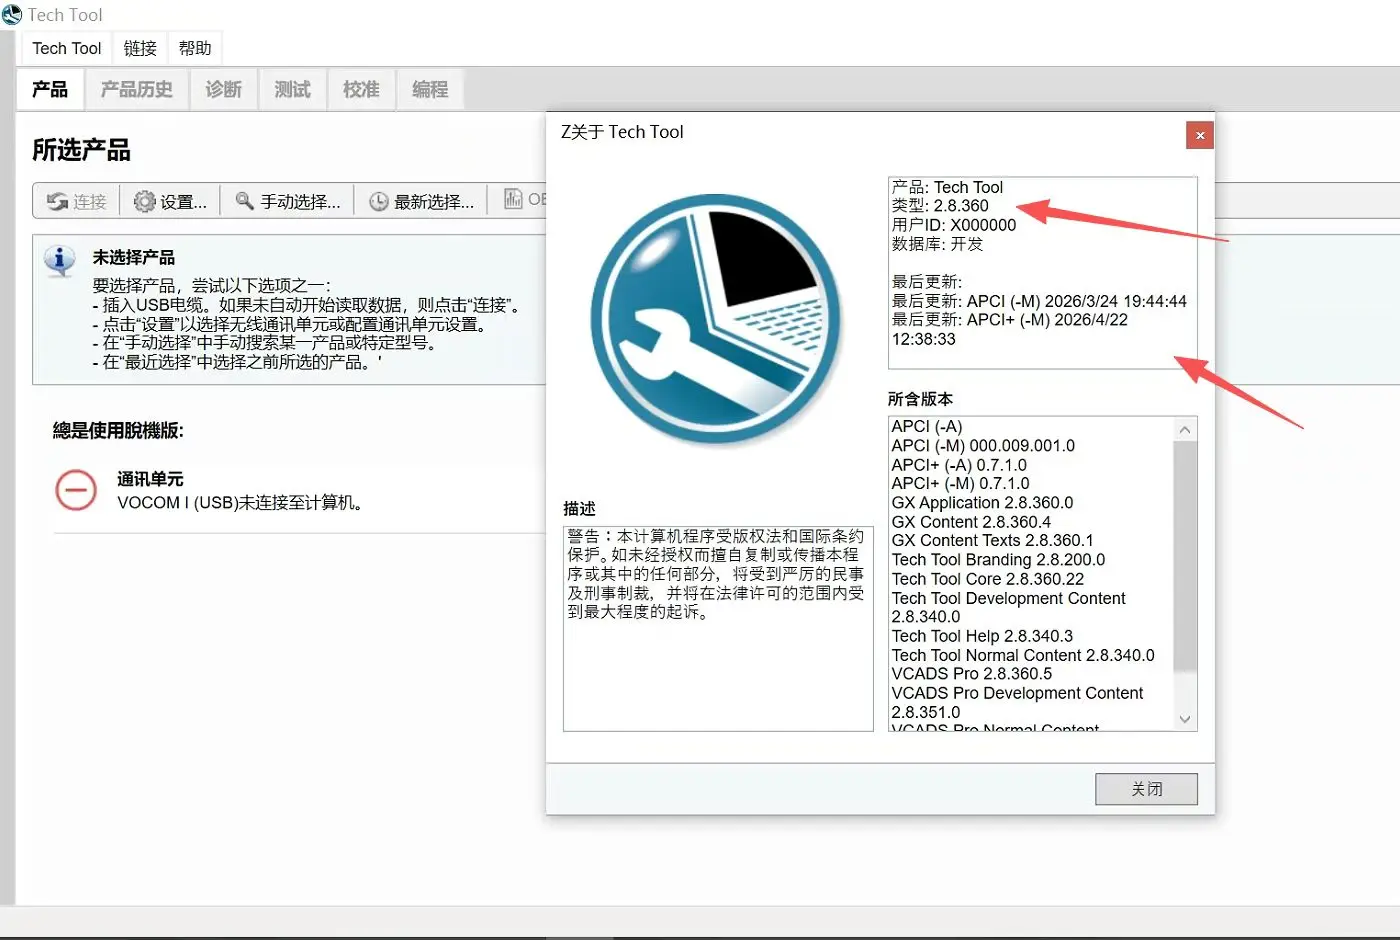Click the Tech Tool app icon in title bar
The height and width of the screenshot is (940, 1400).
12,15
